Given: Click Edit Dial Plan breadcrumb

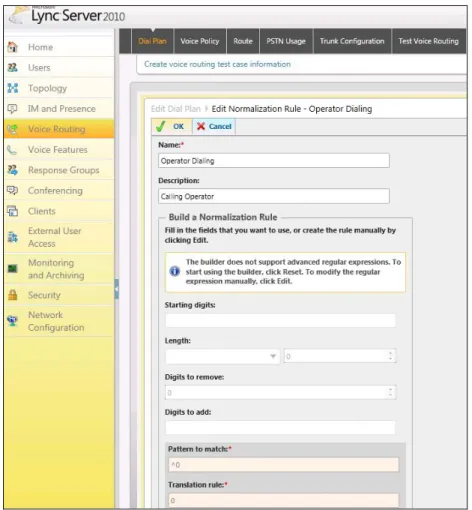Looking at the screenshot, I should (176, 109).
